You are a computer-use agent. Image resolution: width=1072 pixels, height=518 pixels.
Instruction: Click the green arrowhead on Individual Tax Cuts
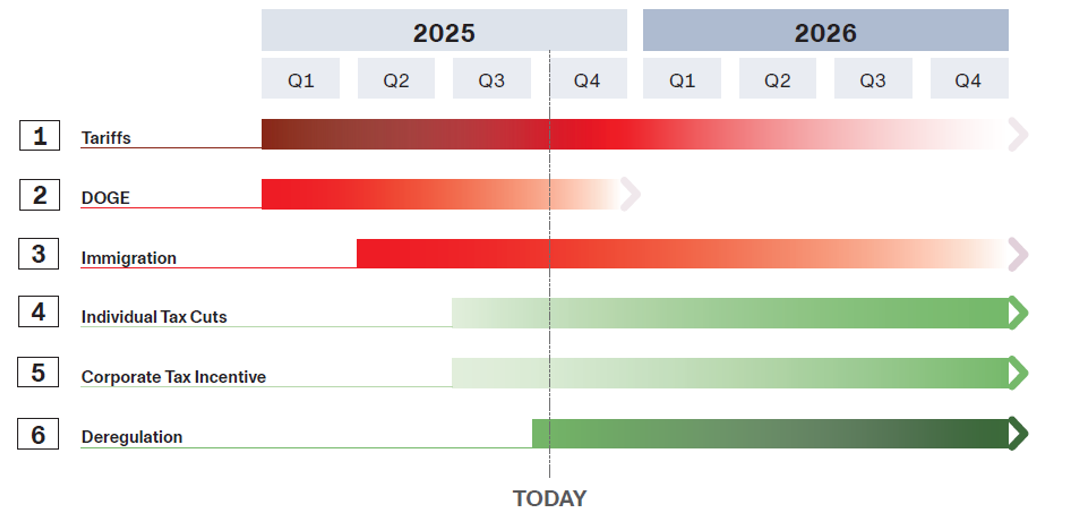coord(1018,313)
